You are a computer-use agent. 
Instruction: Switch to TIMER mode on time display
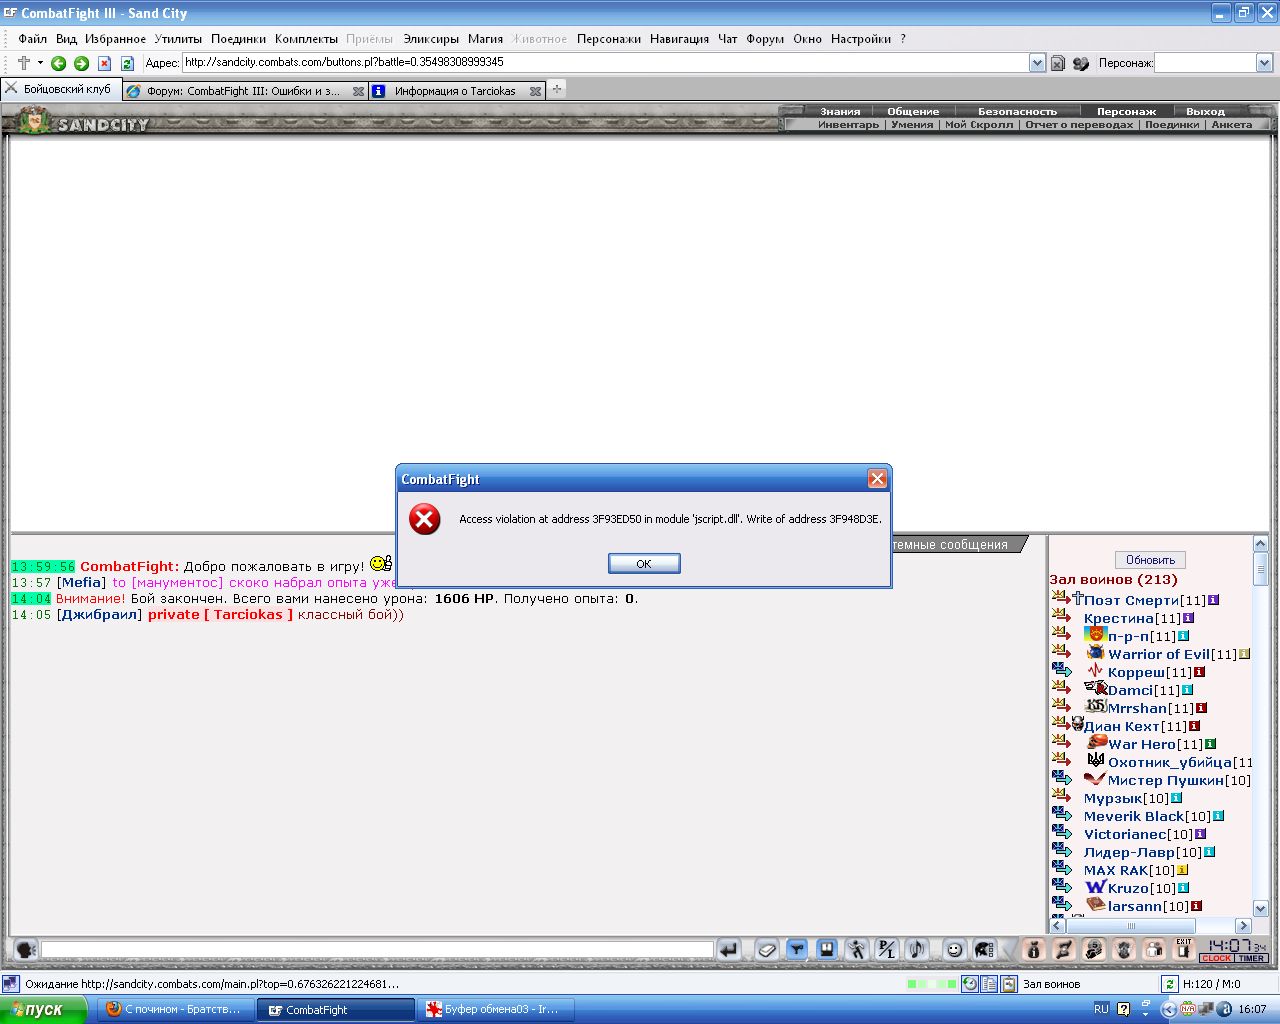(1251, 958)
